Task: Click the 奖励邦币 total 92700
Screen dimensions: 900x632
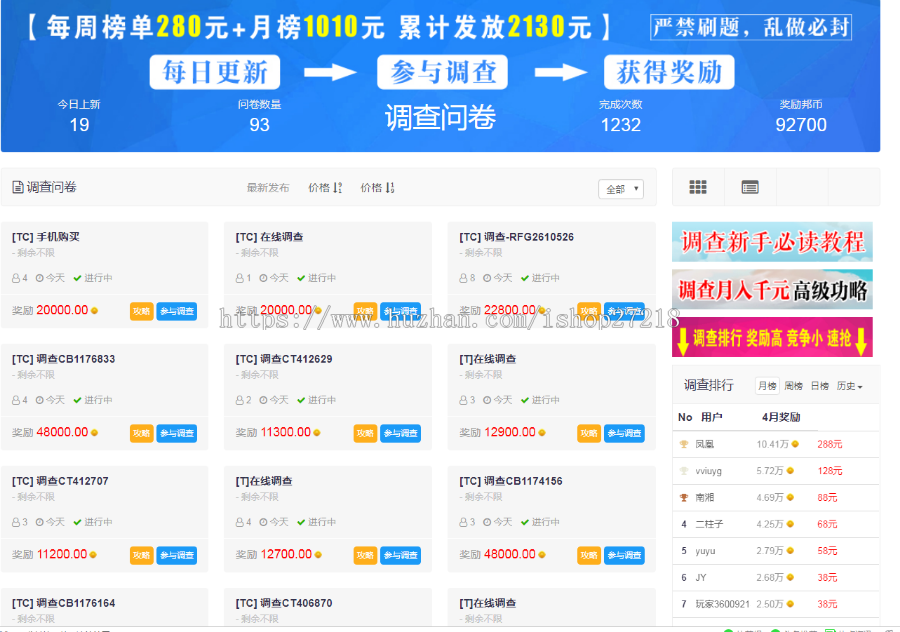Action: tap(801, 125)
